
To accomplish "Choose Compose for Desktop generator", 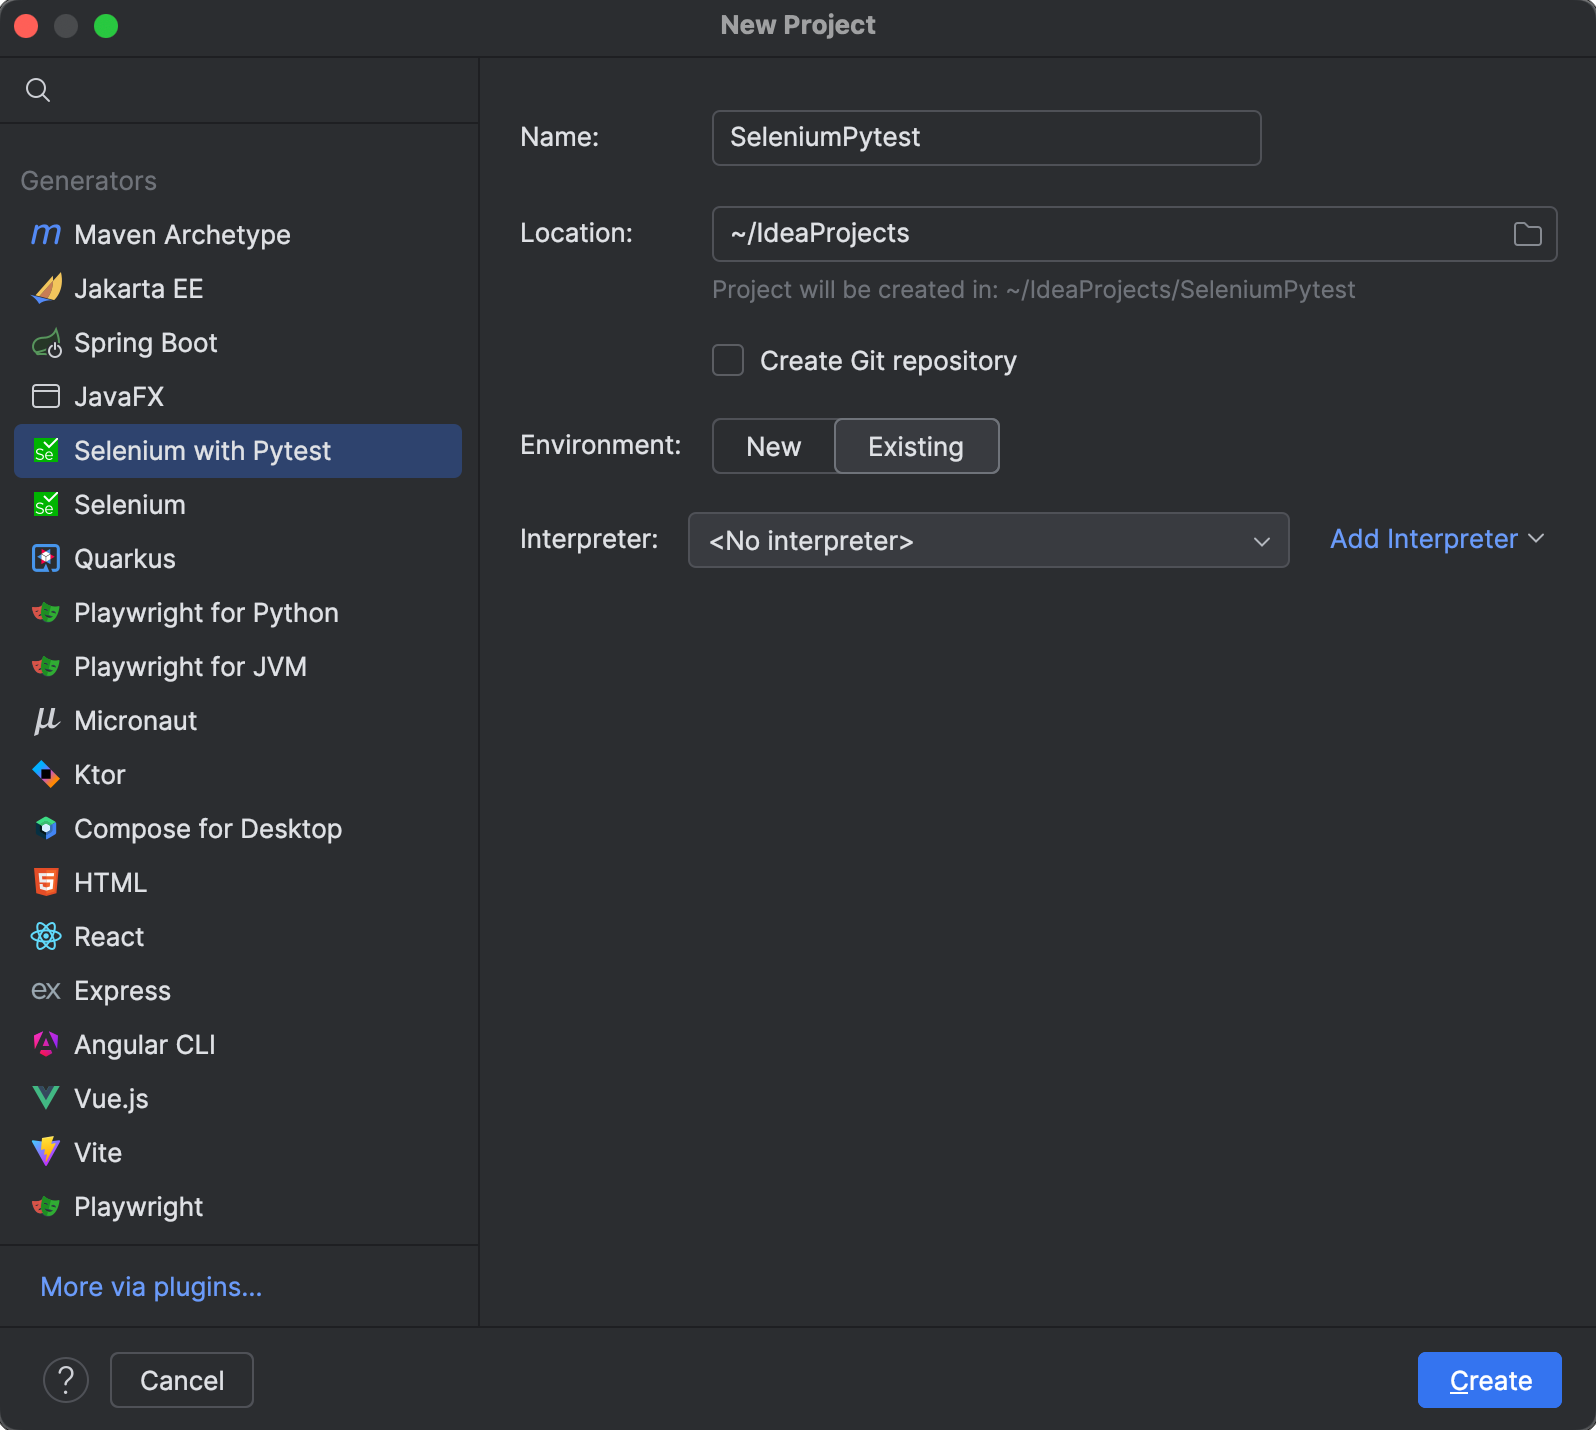I will coord(238,828).
